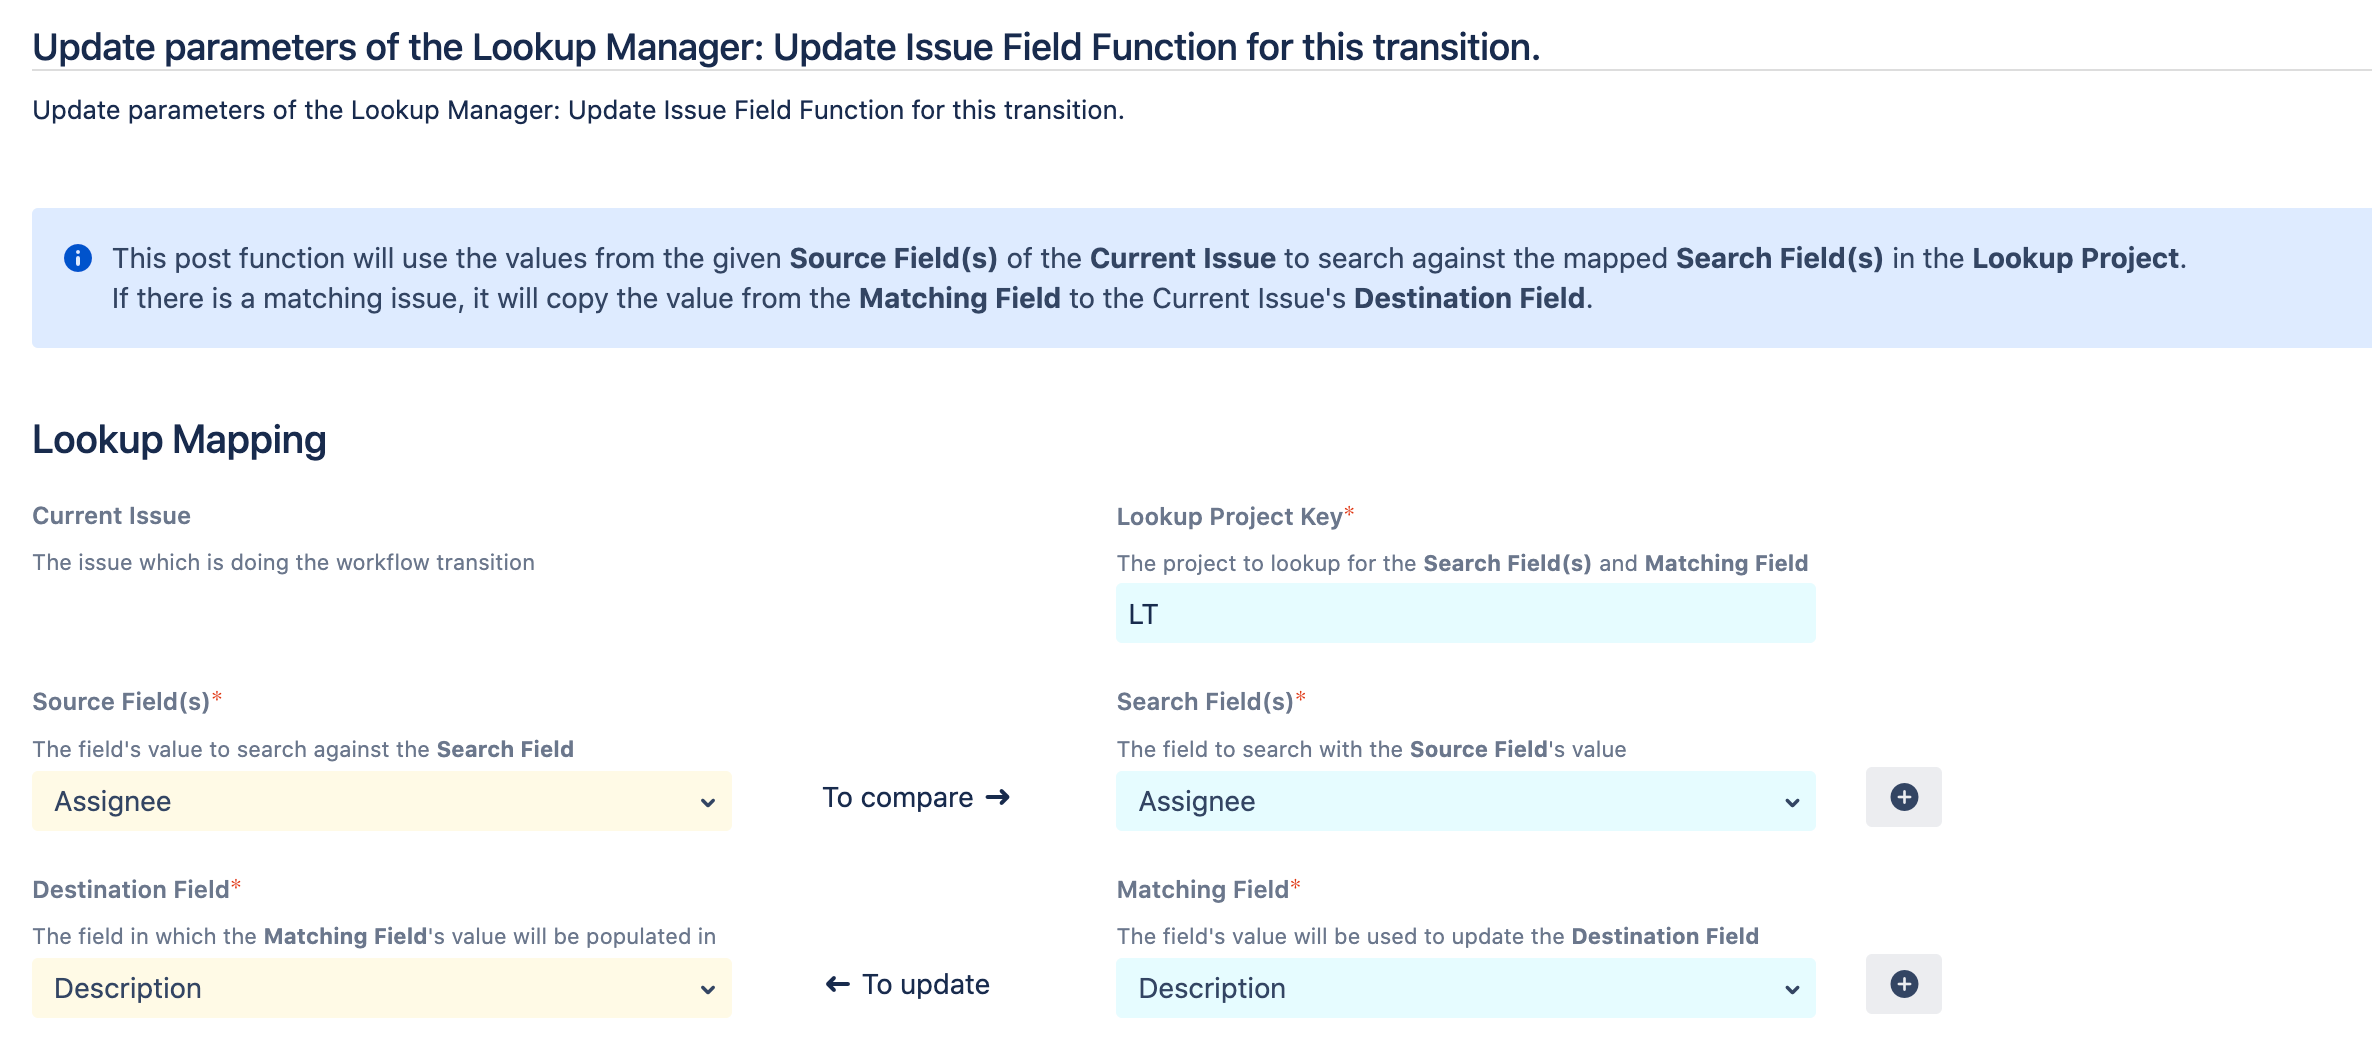Click the right arrow beside To compare
The width and height of the screenshot is (2372, 1054).
pyautogui.click(x=997, y=797)
